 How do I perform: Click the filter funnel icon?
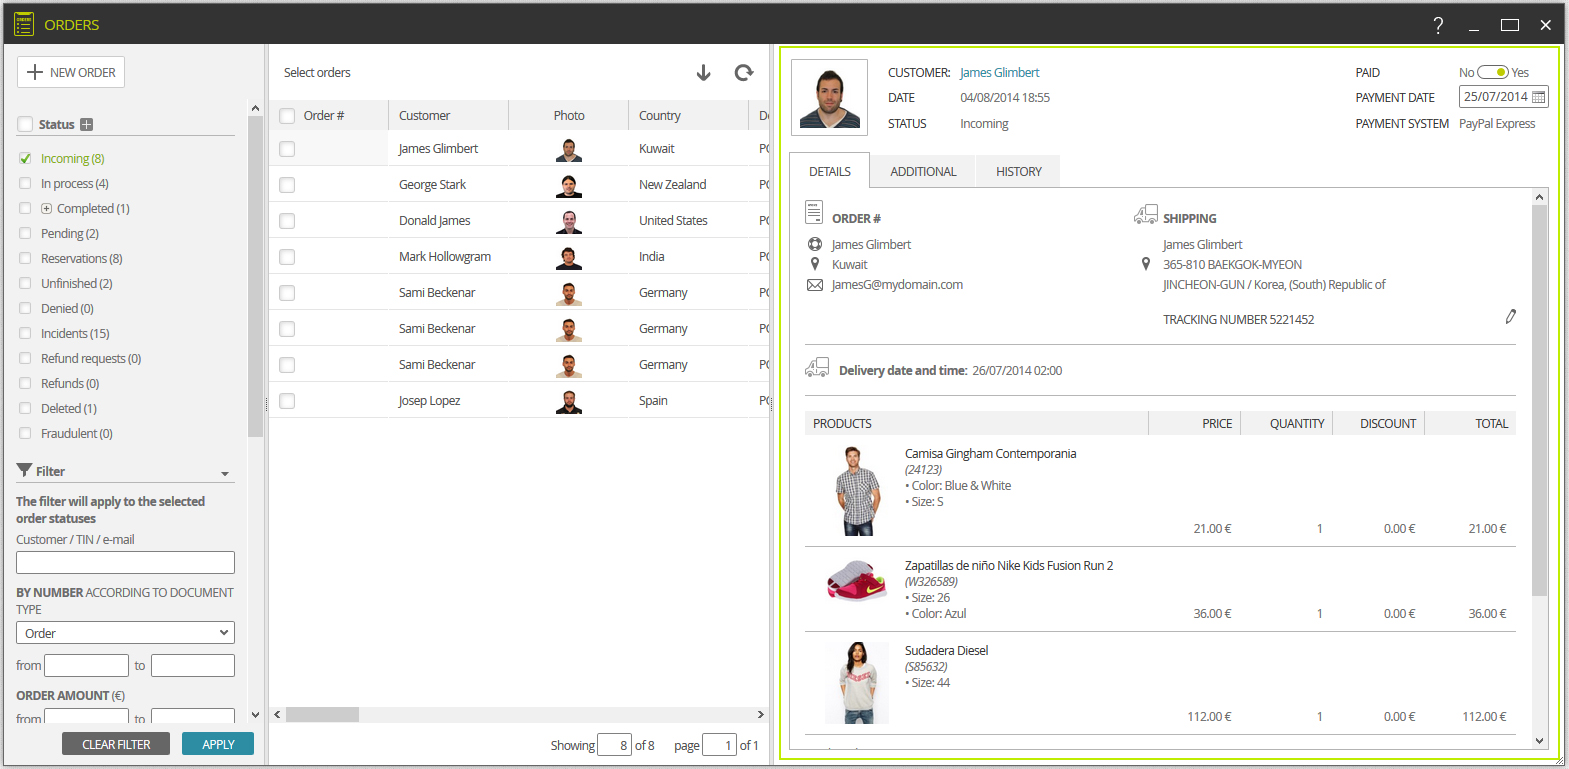pos(25,470)
